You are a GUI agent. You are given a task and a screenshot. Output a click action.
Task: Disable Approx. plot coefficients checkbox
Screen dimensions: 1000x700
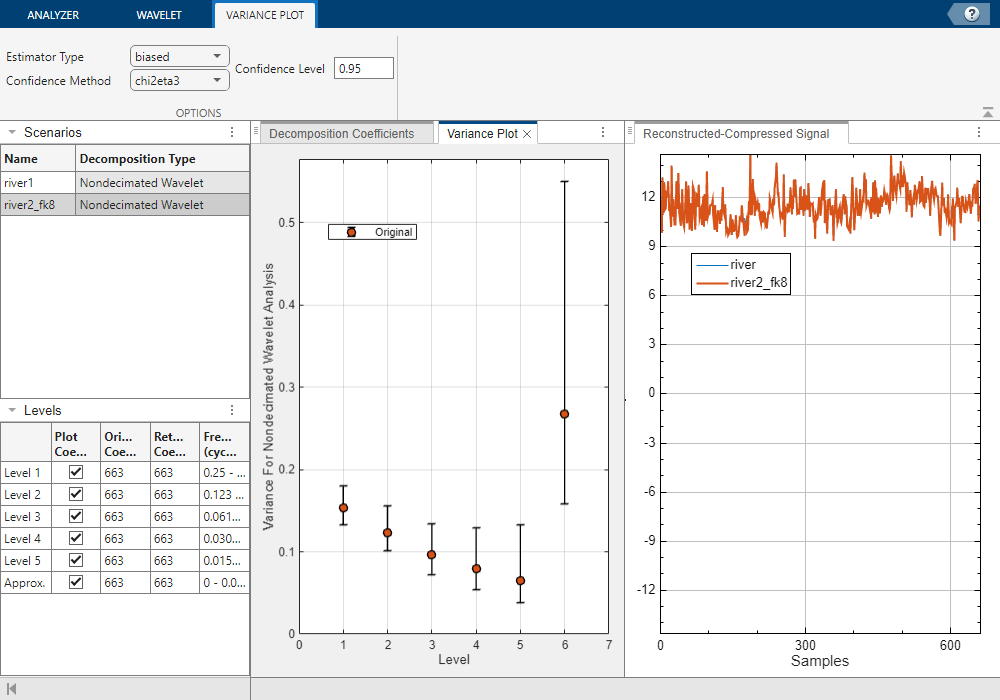[76, 582]
